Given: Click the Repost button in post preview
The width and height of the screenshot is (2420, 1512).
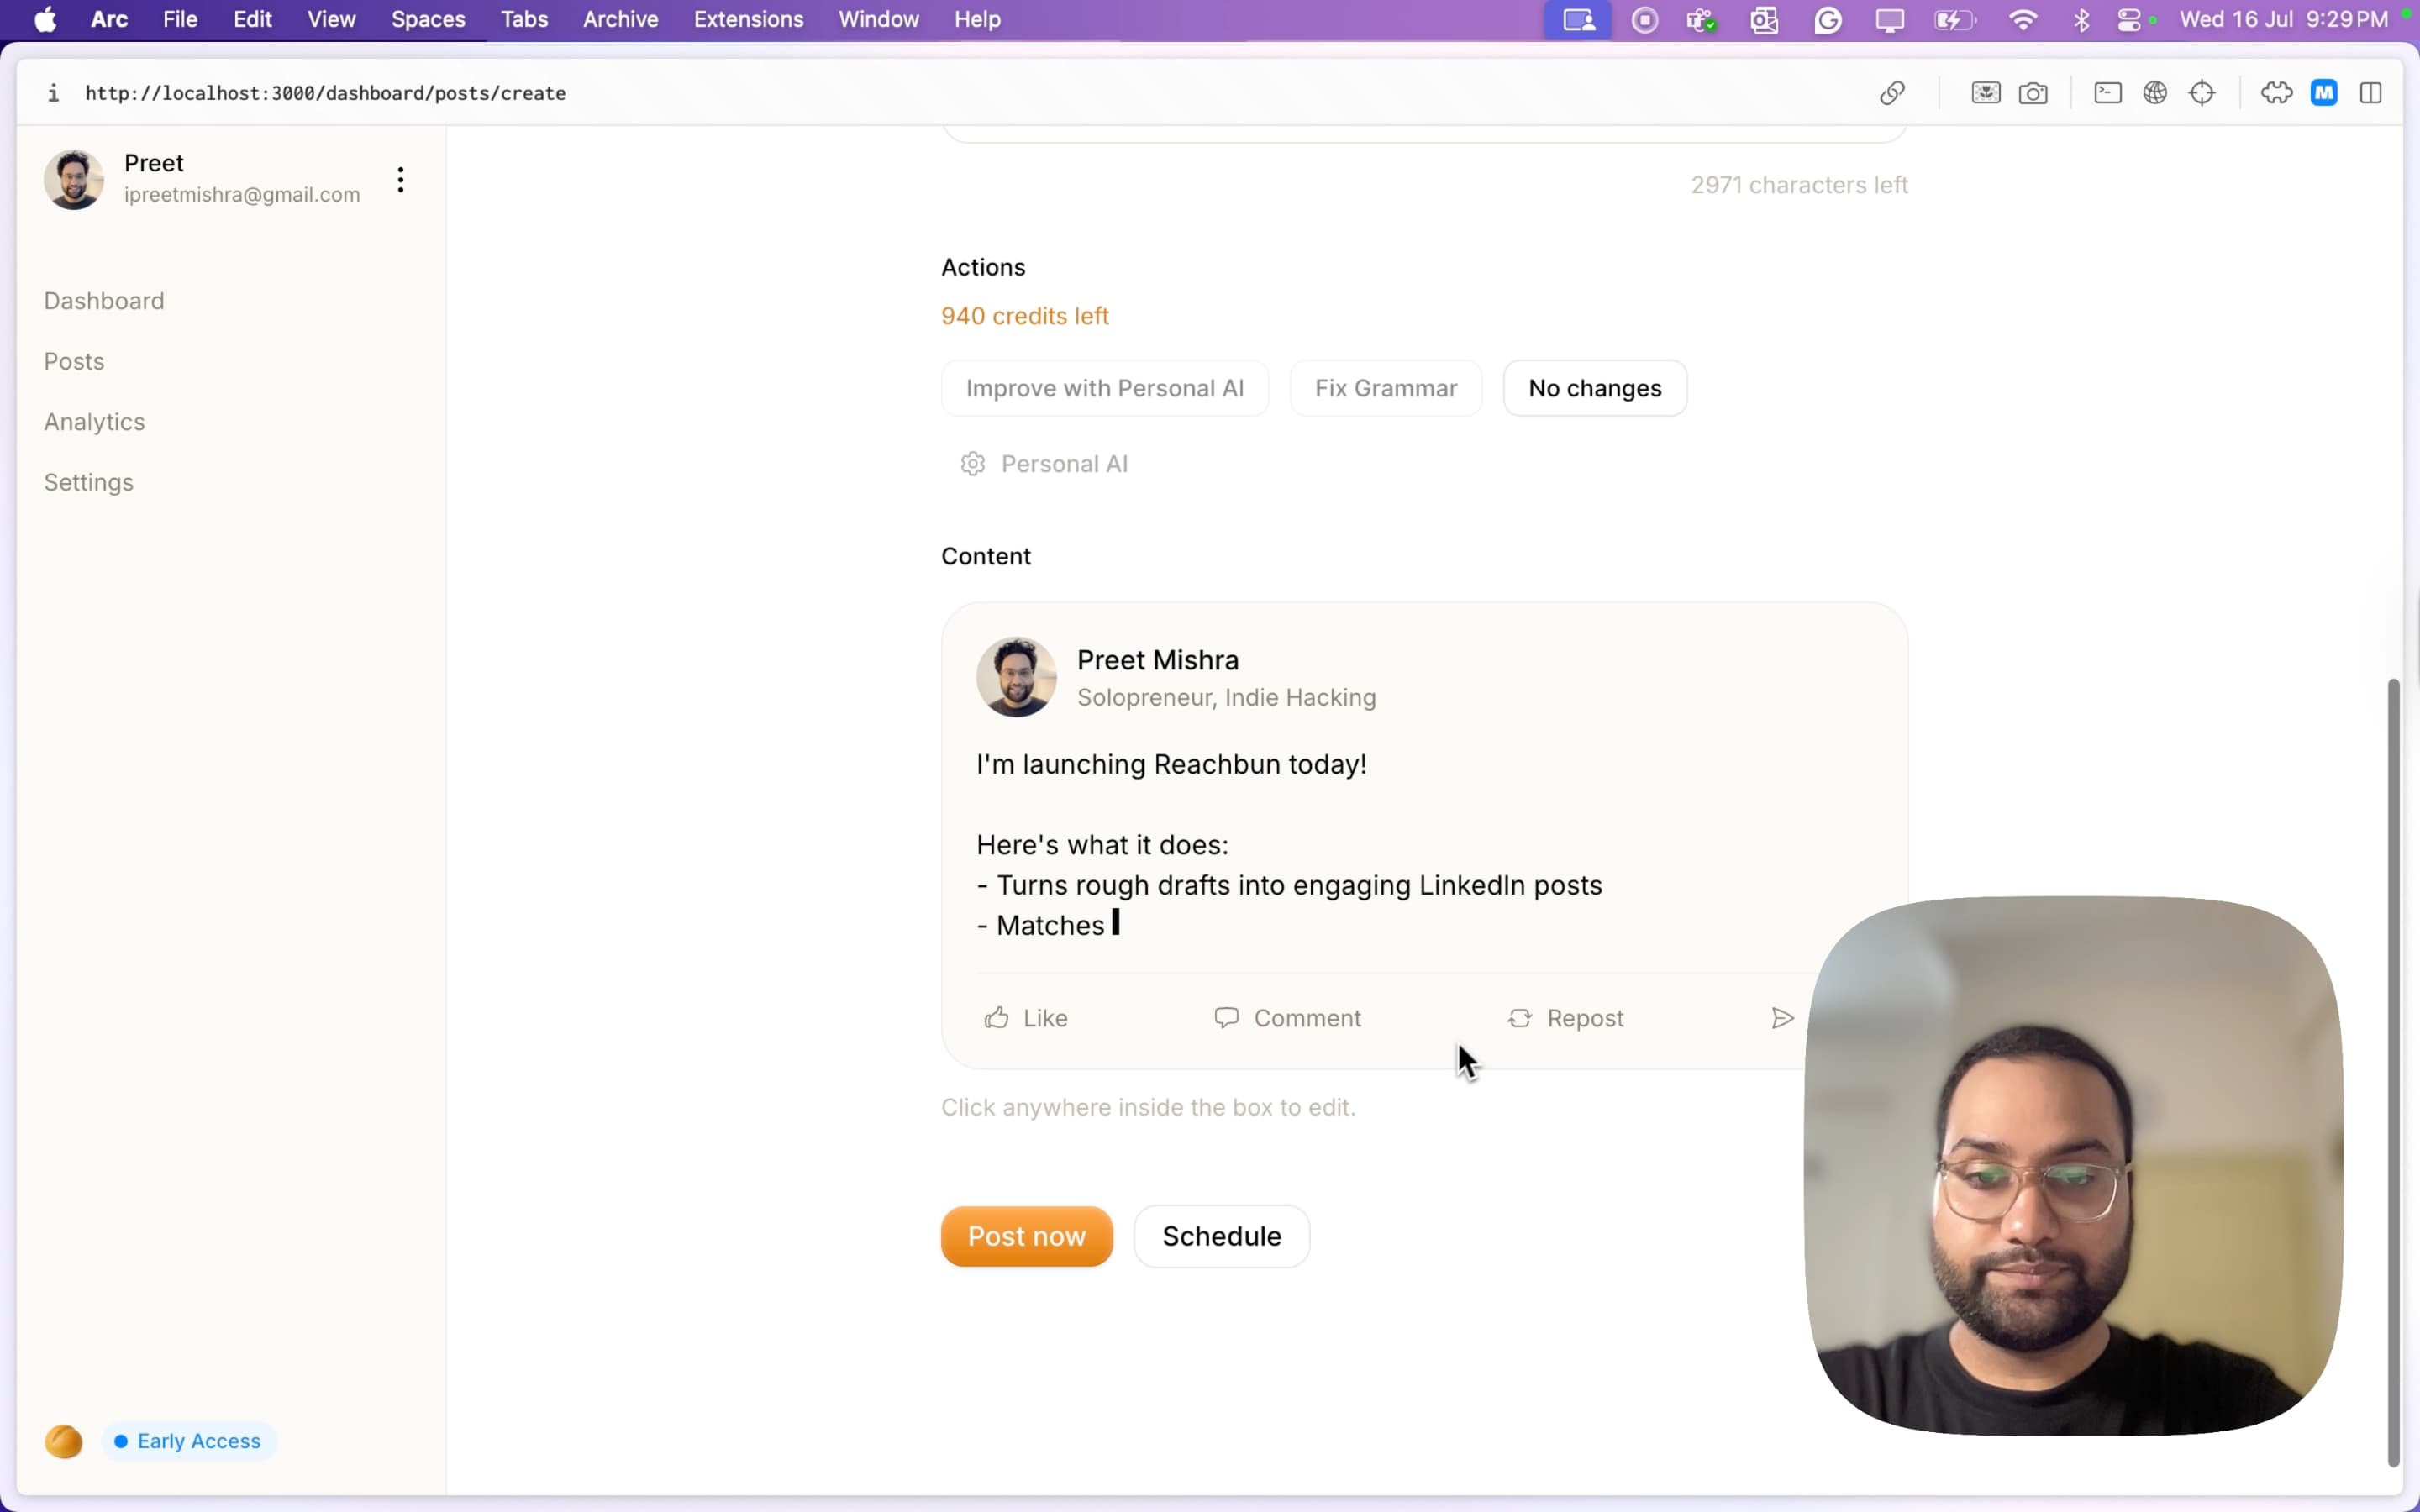Looking at the screenshot, I should (1565, 1018).
